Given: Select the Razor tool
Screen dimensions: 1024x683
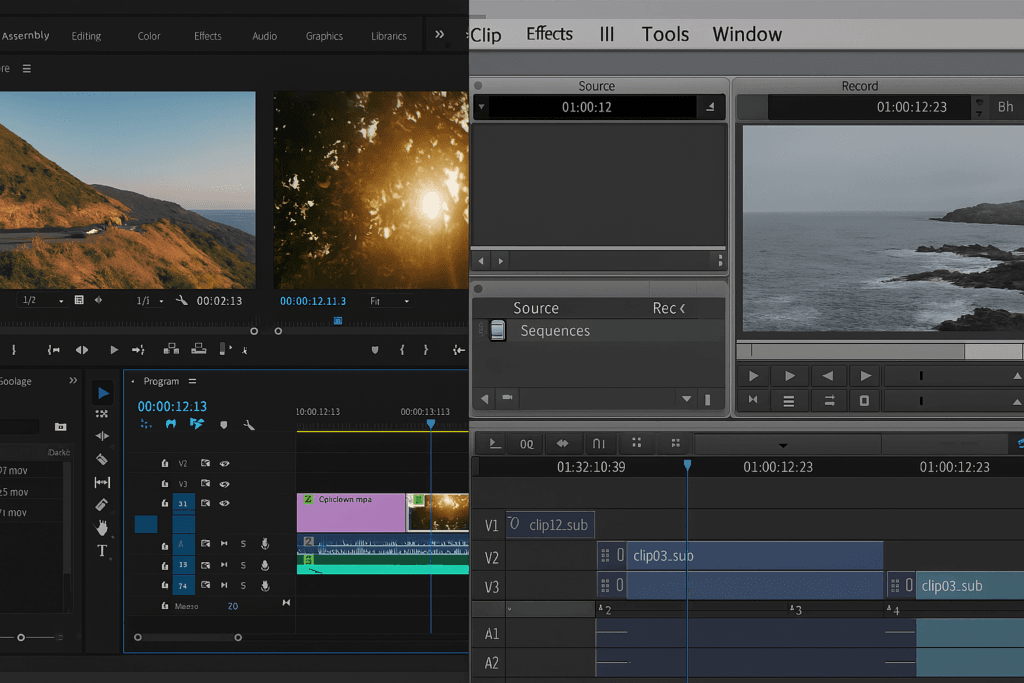Looking at the screenshot, I should [103, 457].
